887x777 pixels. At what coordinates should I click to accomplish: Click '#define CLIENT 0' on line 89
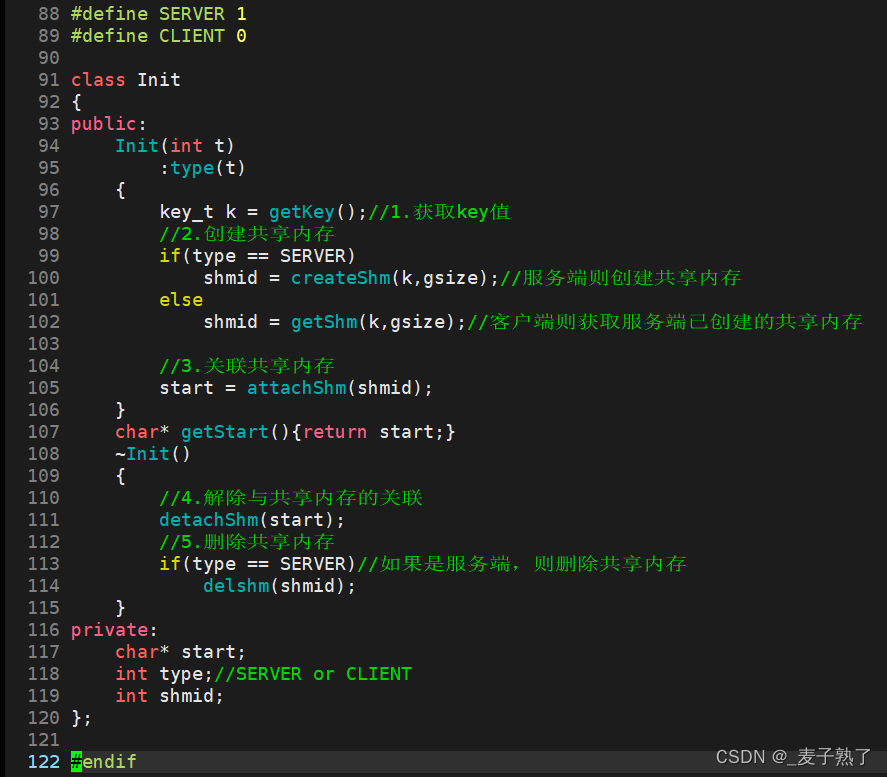pyautogui.click(x=159, y=36)
